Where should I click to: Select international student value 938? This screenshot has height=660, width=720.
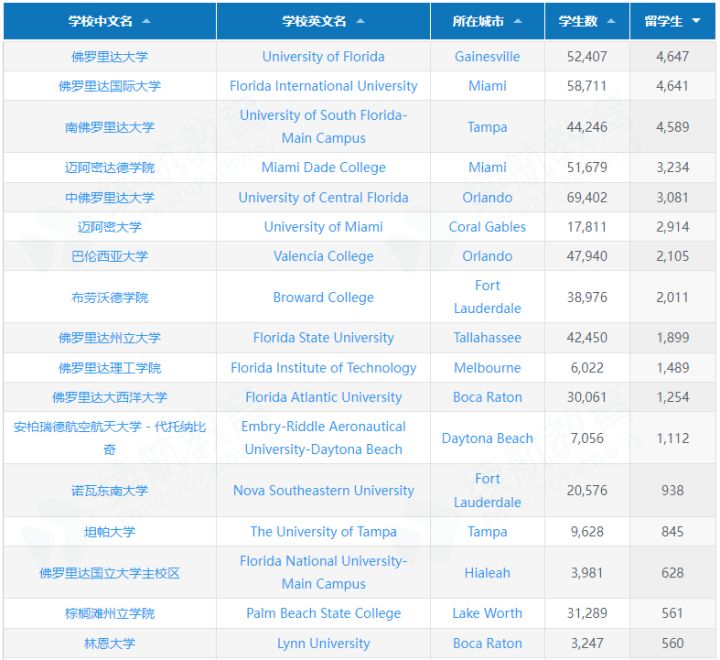point(672,491)
